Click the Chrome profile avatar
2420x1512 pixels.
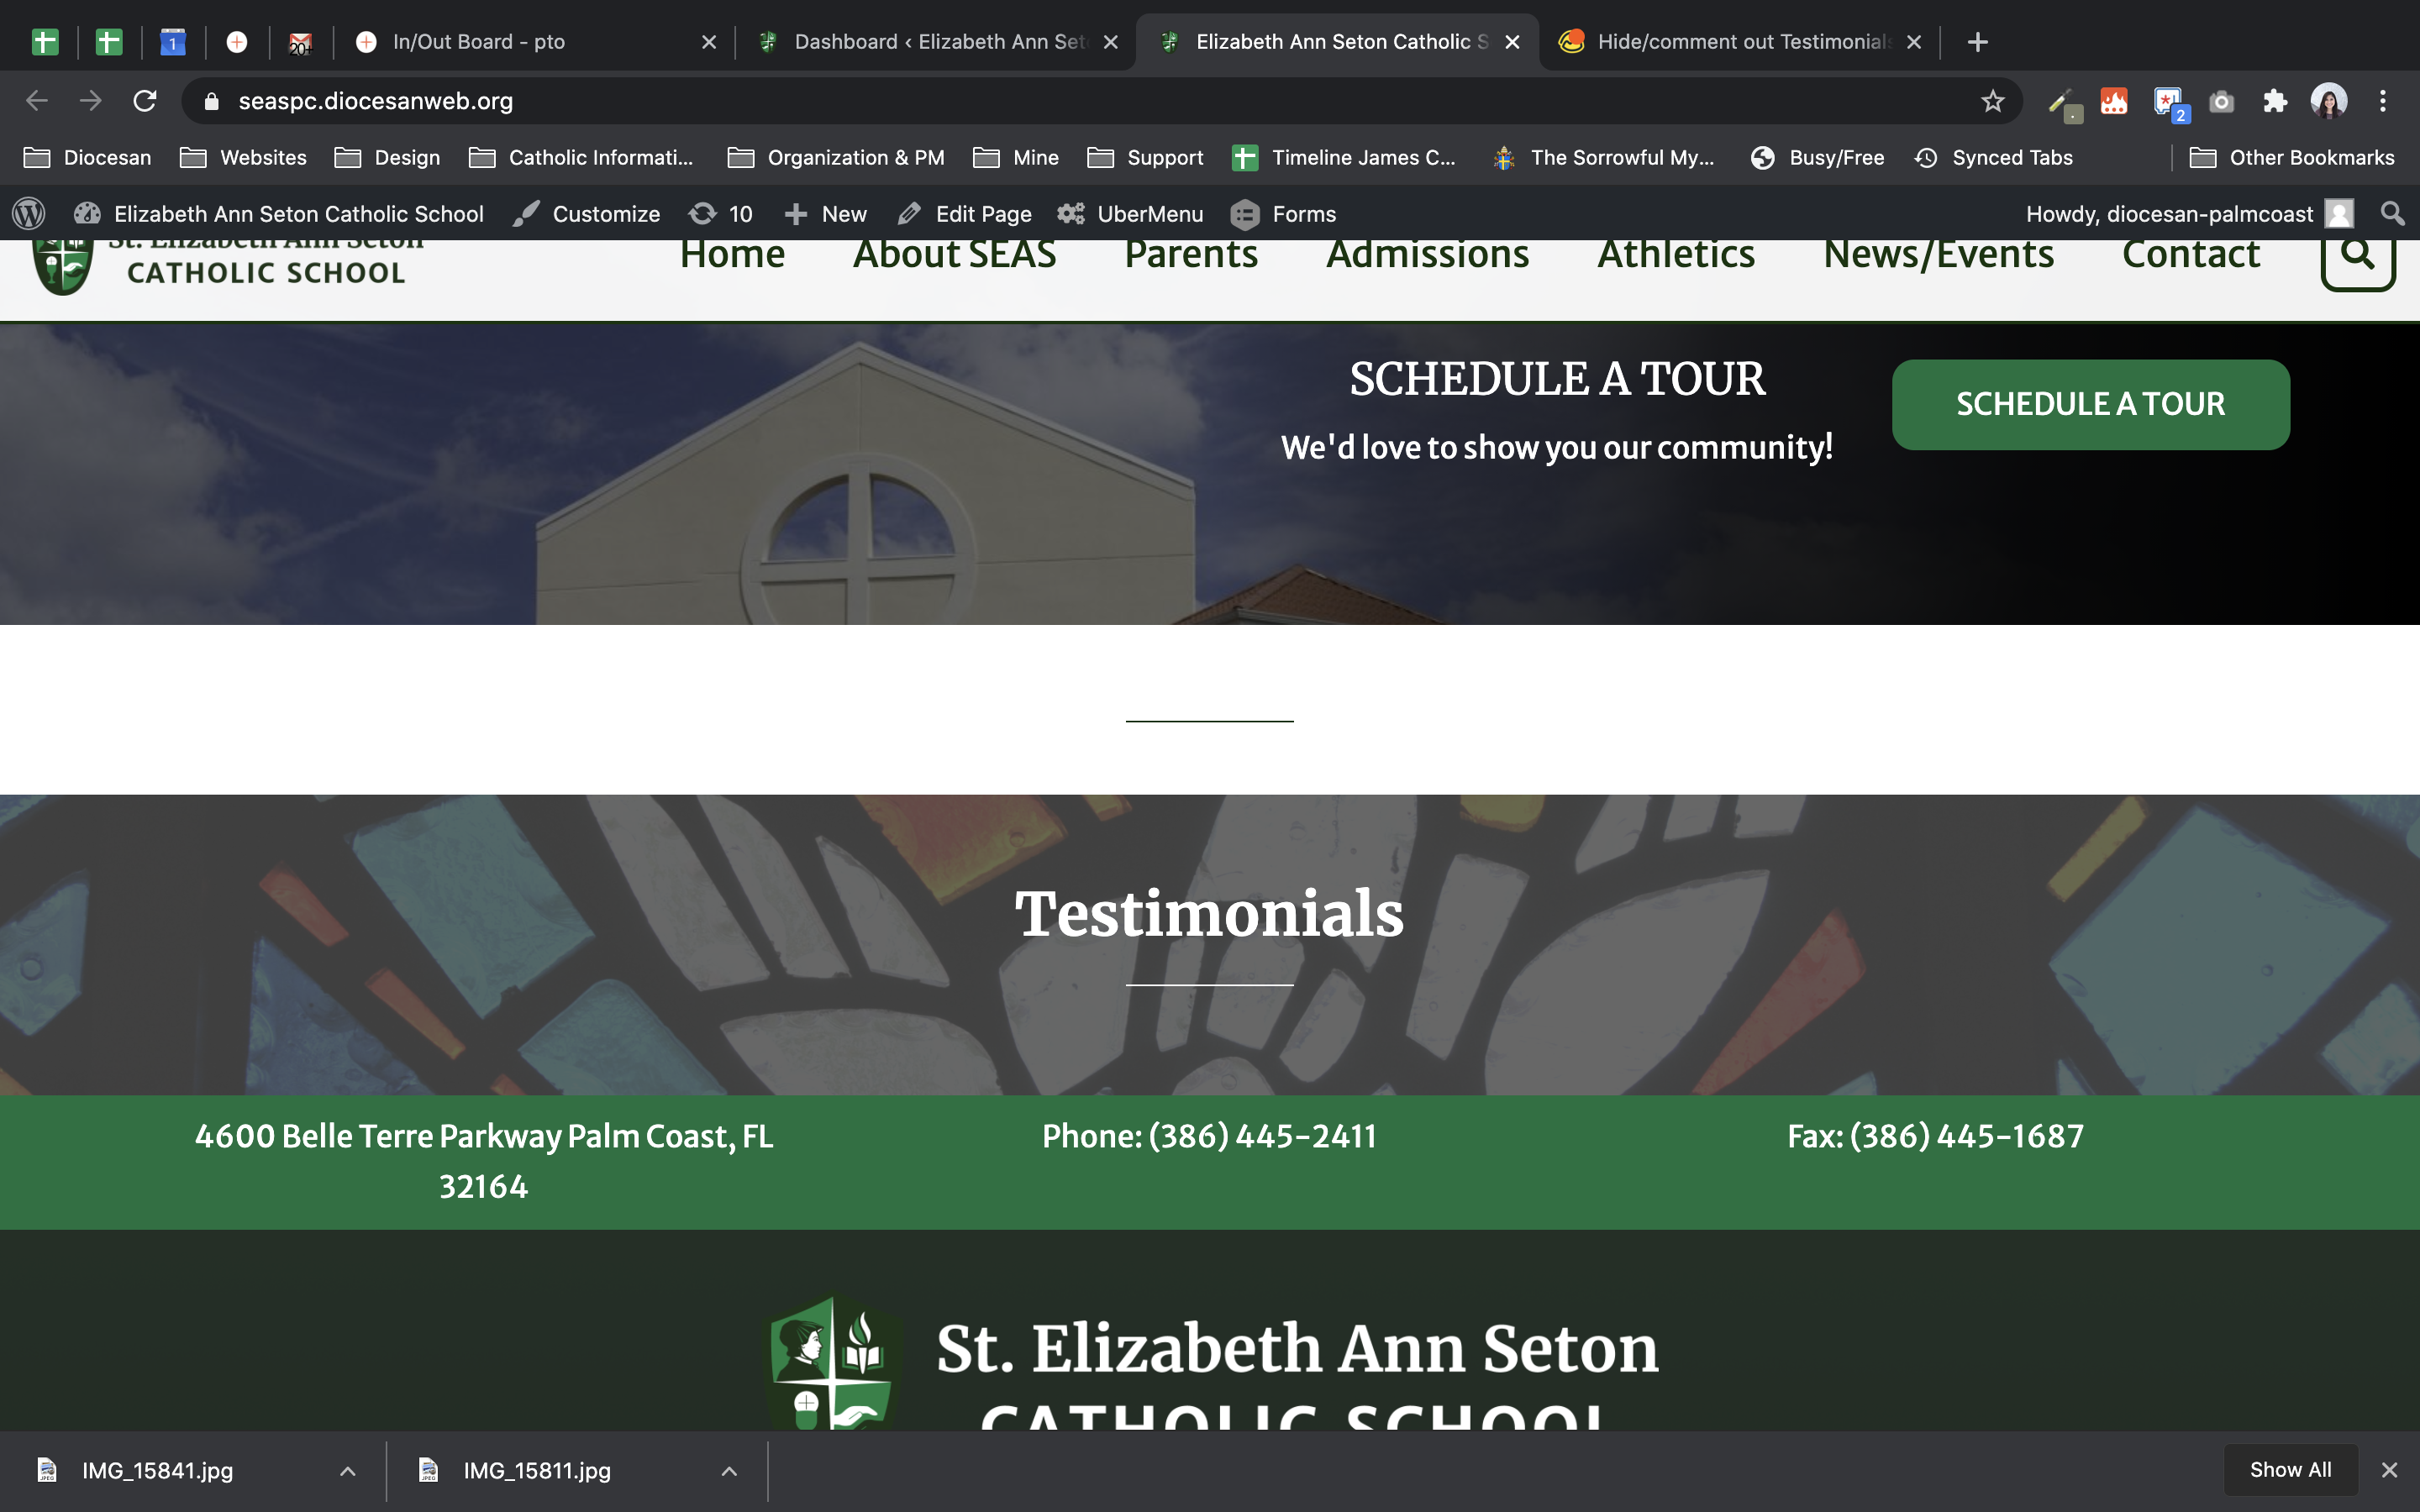(2328, 101)
